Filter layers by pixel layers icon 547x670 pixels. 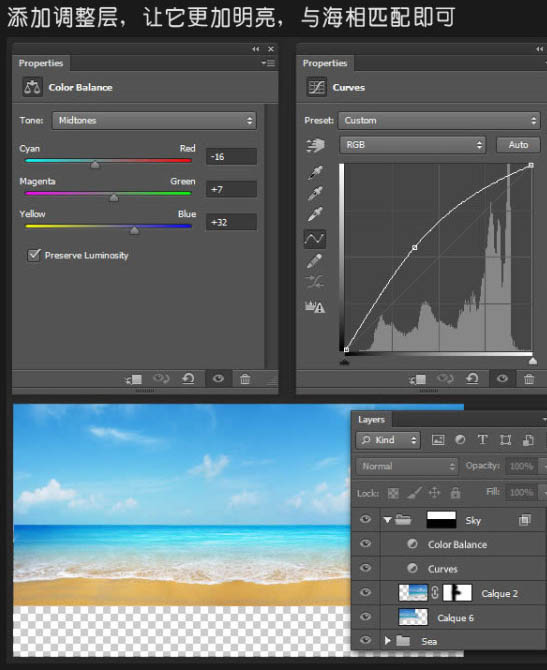point(438,440)
